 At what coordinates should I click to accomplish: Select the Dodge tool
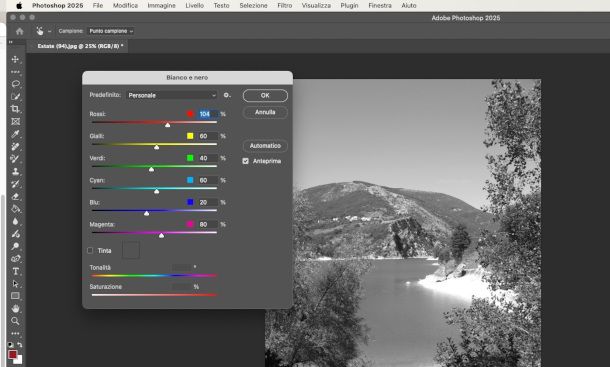(15, 246)
